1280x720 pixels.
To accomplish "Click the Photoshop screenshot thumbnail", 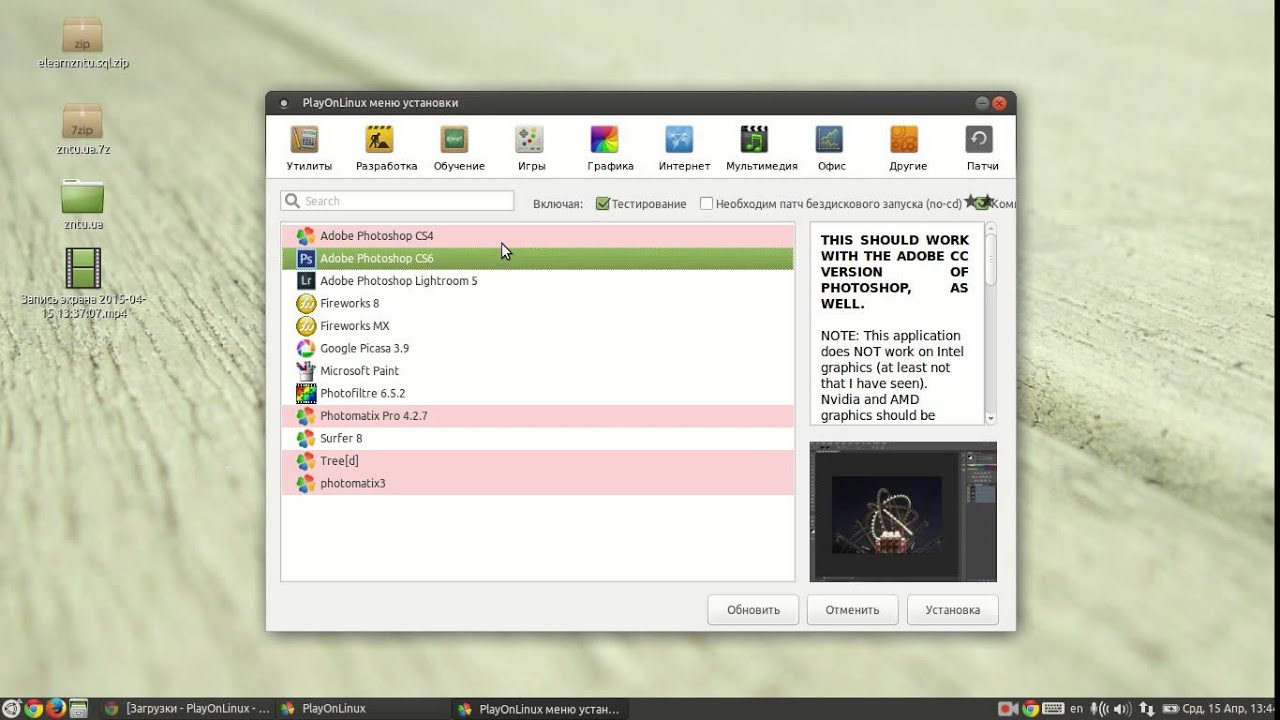I will 903,512.
